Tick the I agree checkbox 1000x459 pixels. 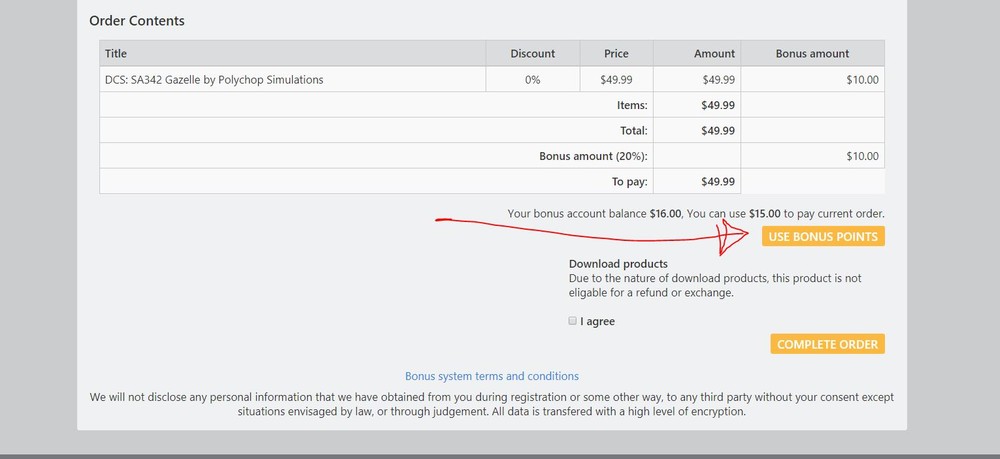[573, 321]
